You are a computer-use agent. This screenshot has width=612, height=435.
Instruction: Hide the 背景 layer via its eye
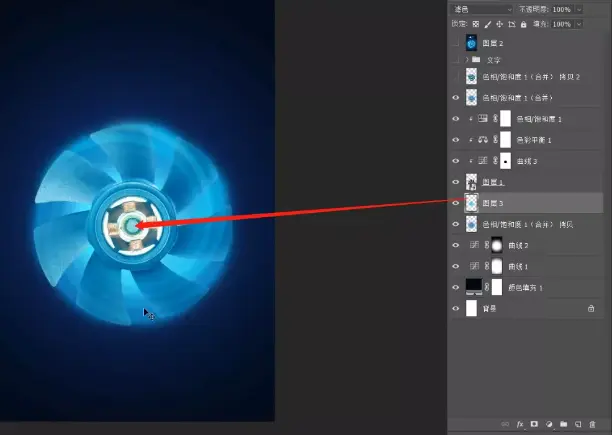pos(455,309)
